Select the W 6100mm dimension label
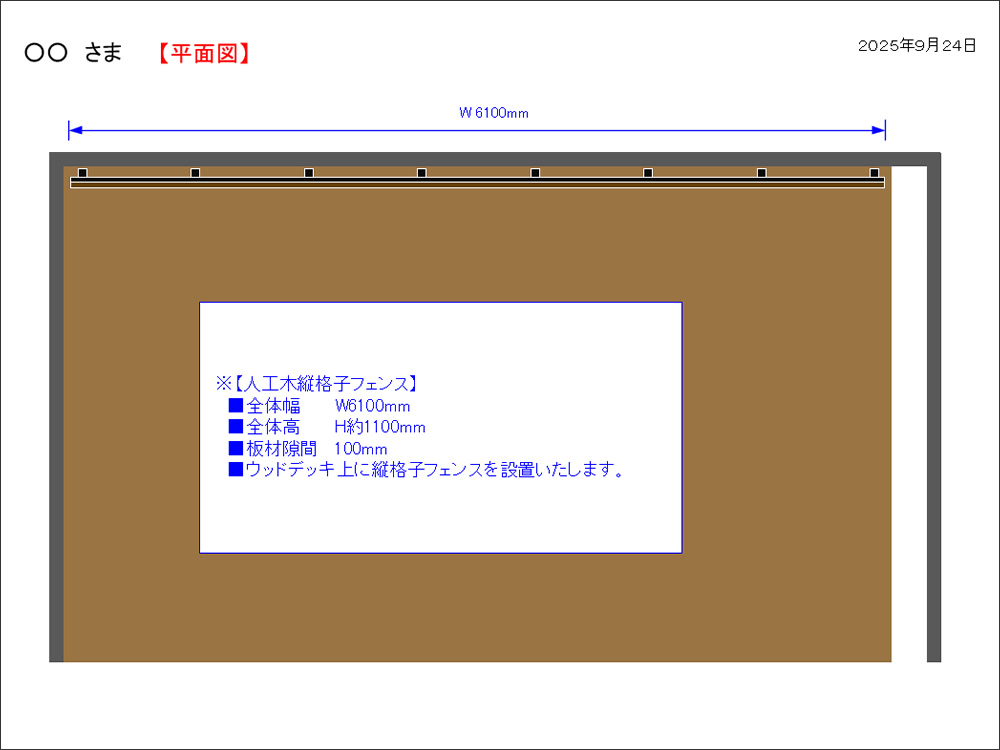The height and width of the screenshot is (750, 1000). pos(493,113)
